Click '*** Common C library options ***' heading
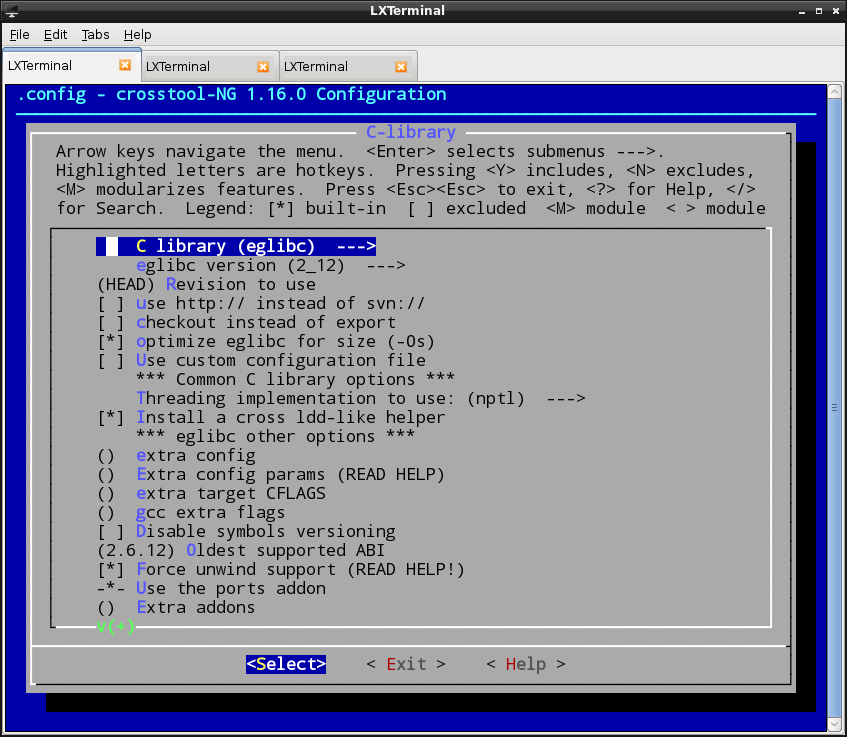847x737 pixels. [295, 379]
